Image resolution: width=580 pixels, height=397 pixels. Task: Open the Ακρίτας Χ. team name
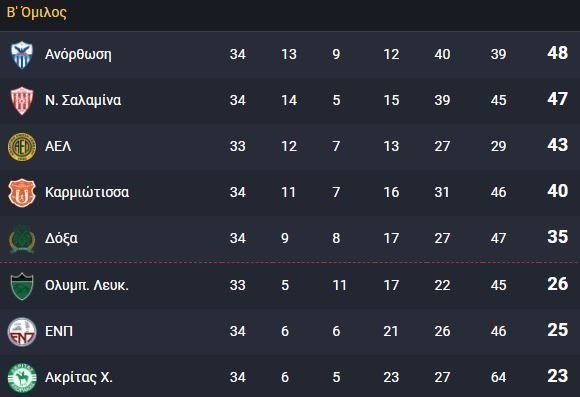tap(78, 377)
